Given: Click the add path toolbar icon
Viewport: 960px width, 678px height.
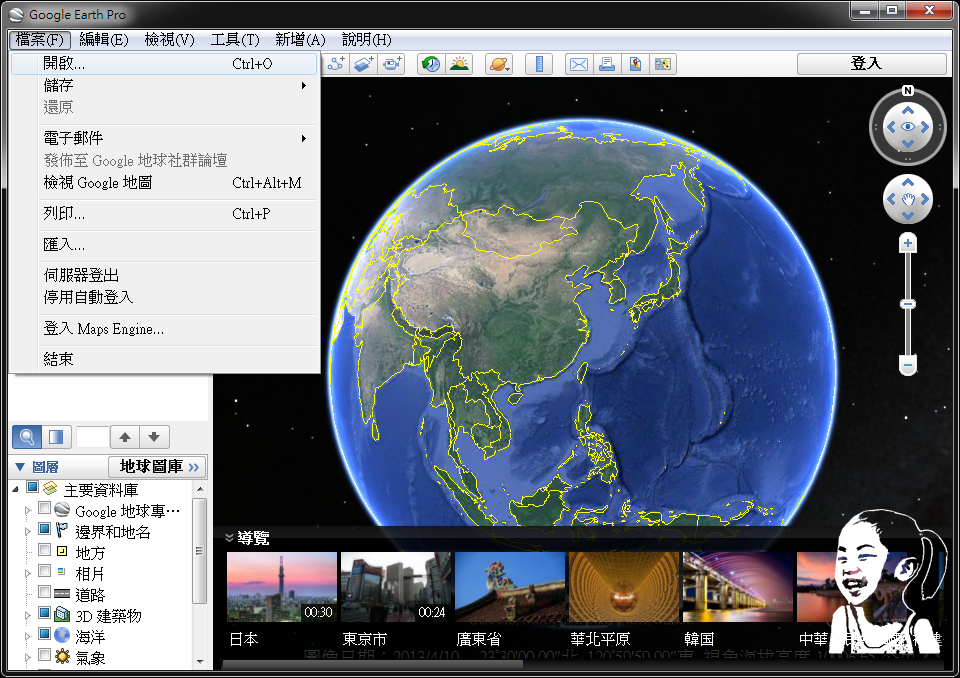Looking at the screenshot, I should click(336, 64).
